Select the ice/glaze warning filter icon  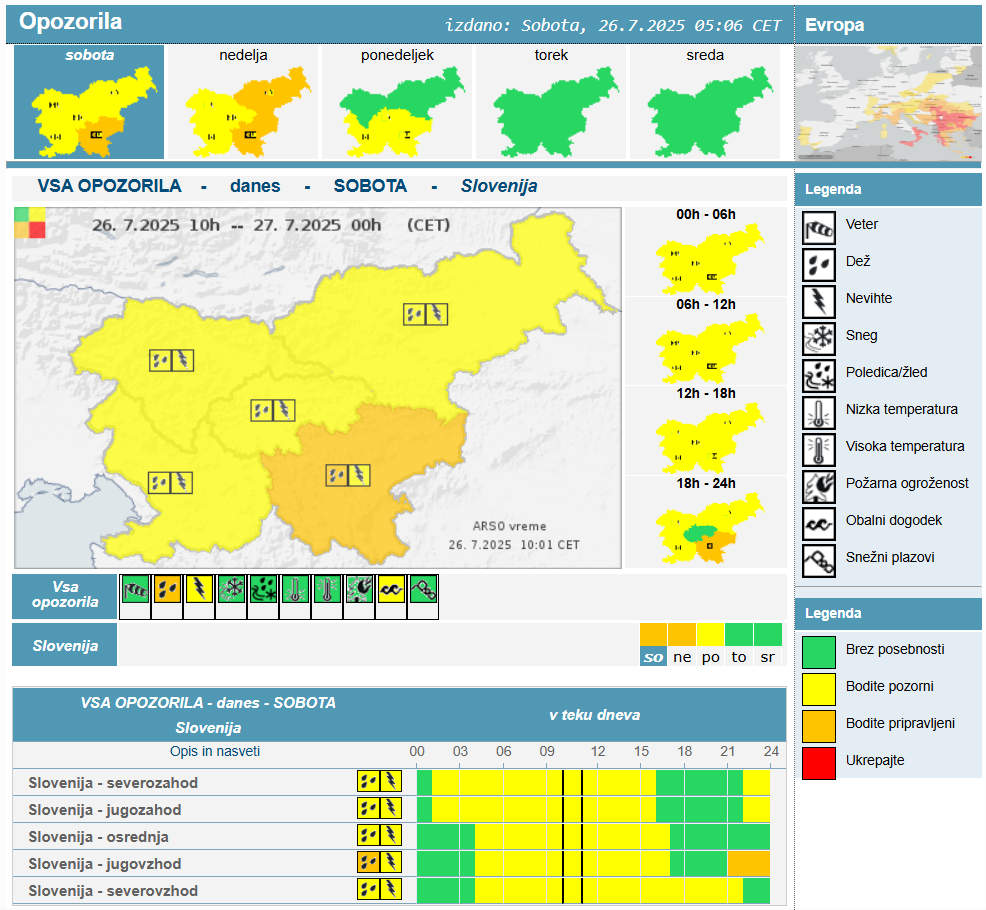(263, 589)
